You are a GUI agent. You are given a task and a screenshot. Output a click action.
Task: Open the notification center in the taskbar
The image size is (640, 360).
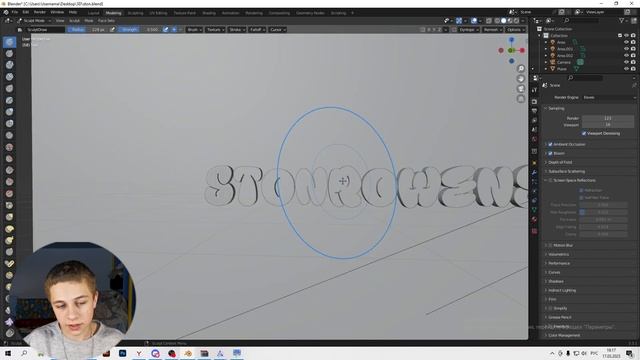click(x=630, y=353)
